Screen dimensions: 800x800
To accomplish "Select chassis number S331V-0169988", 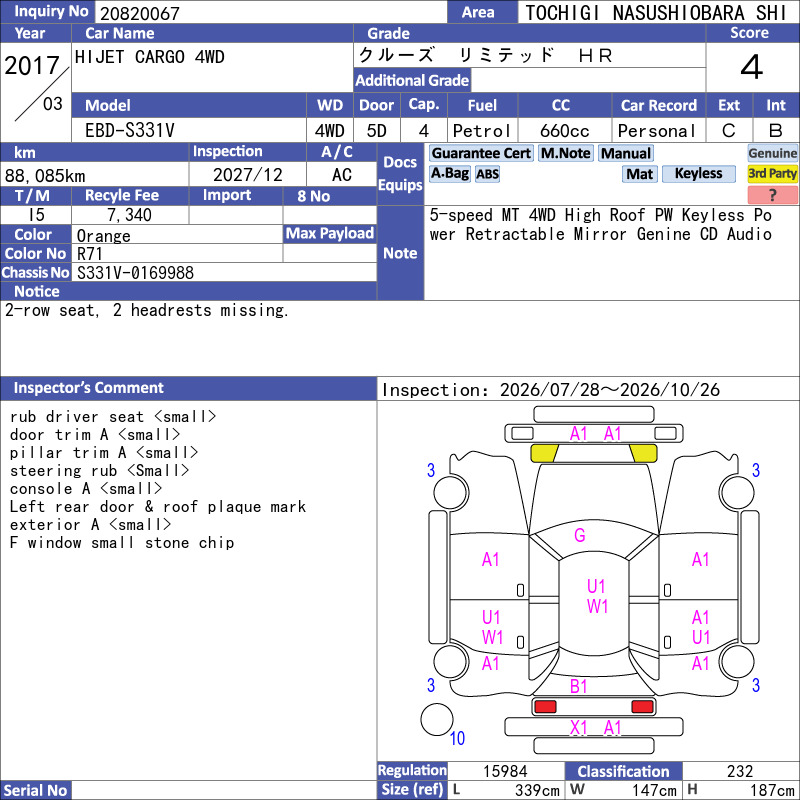I will point(135,272).
